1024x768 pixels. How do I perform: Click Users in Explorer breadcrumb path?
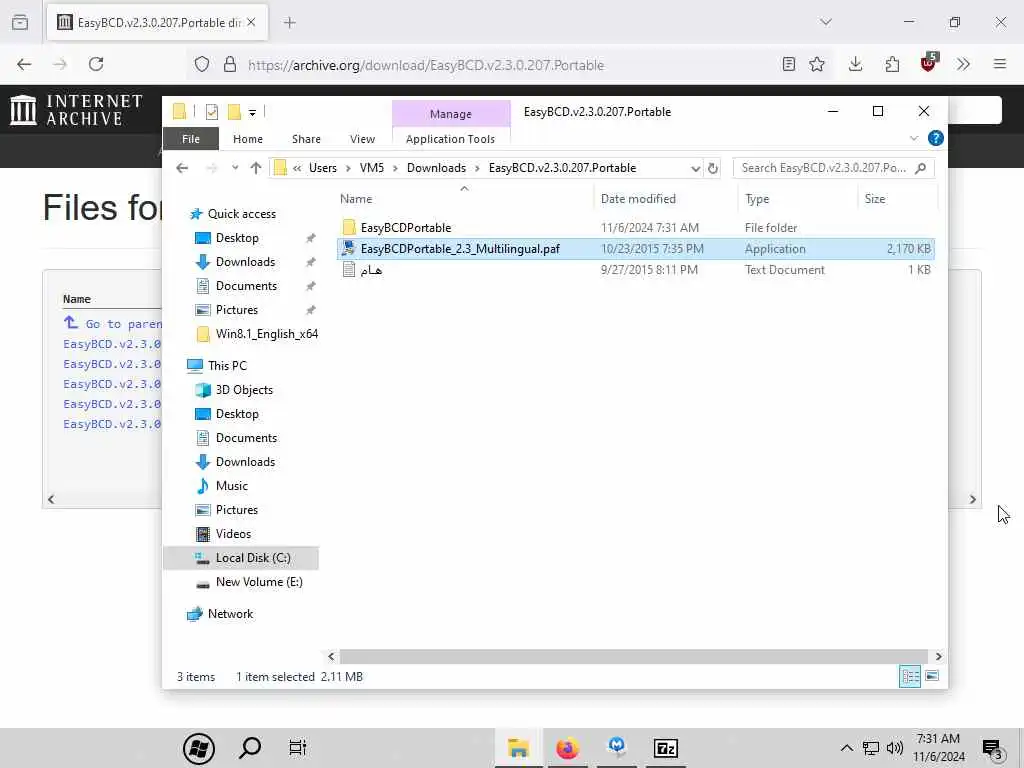point(323,168)
